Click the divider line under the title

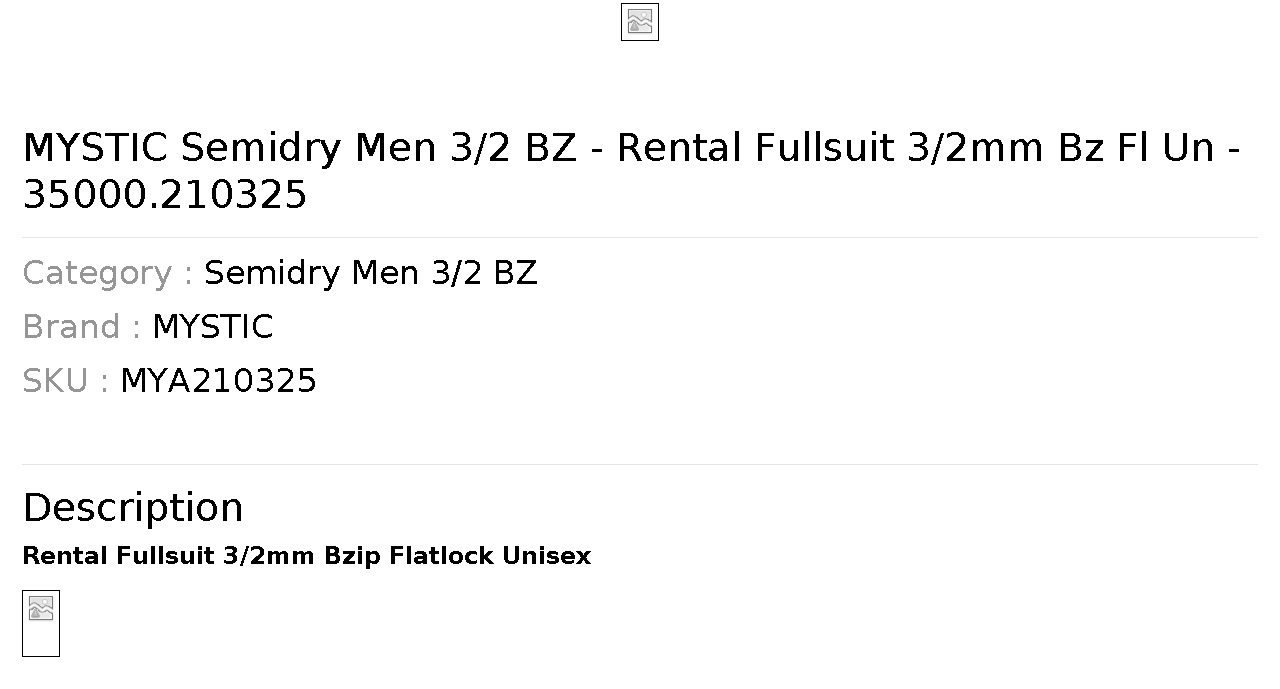[x=640, y=237]
